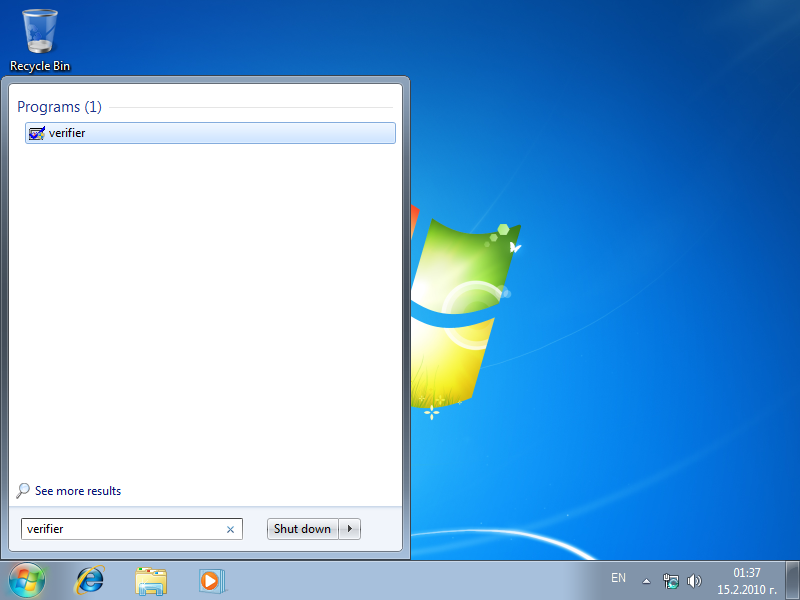Open Windows Explorer from the taskbar
The height and width of the screenshot is (600, 800).
tap(151, 581)
